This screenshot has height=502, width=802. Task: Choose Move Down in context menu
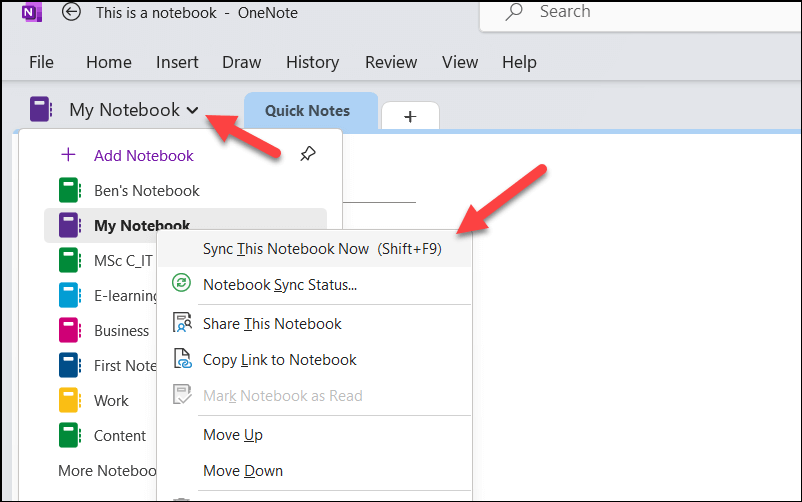coord(243,470)
